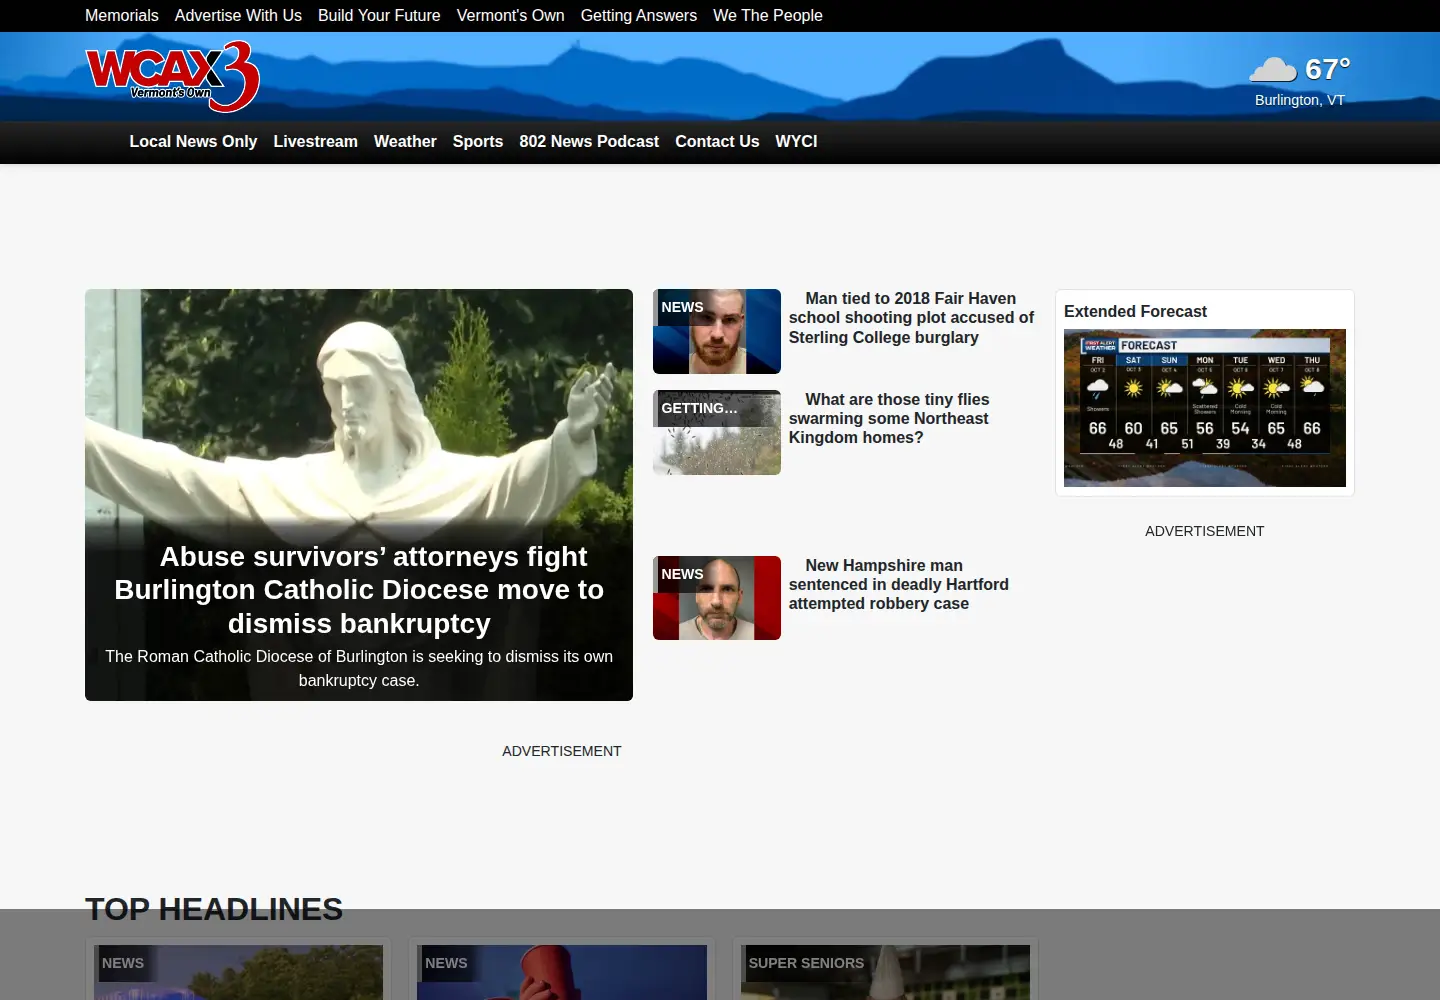This screenshot has height=1000, width=1440.
Task: Open Vermont's Own in the top bar
Action: [510, 15]
